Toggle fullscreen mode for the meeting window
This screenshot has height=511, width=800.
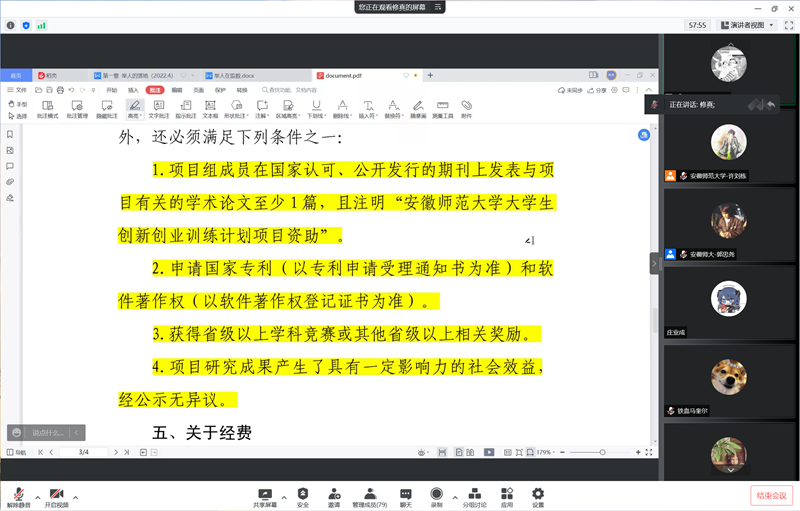tap(786, 24)
